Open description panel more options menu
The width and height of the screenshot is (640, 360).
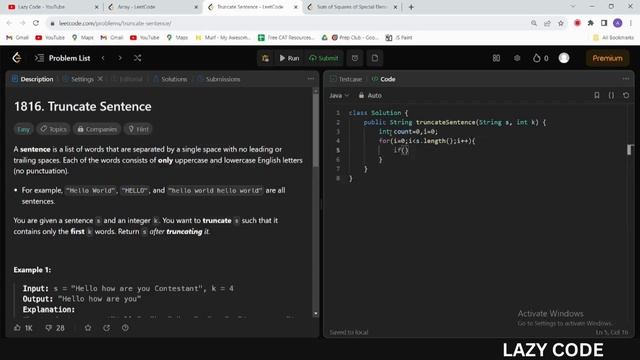click(311, 79)
